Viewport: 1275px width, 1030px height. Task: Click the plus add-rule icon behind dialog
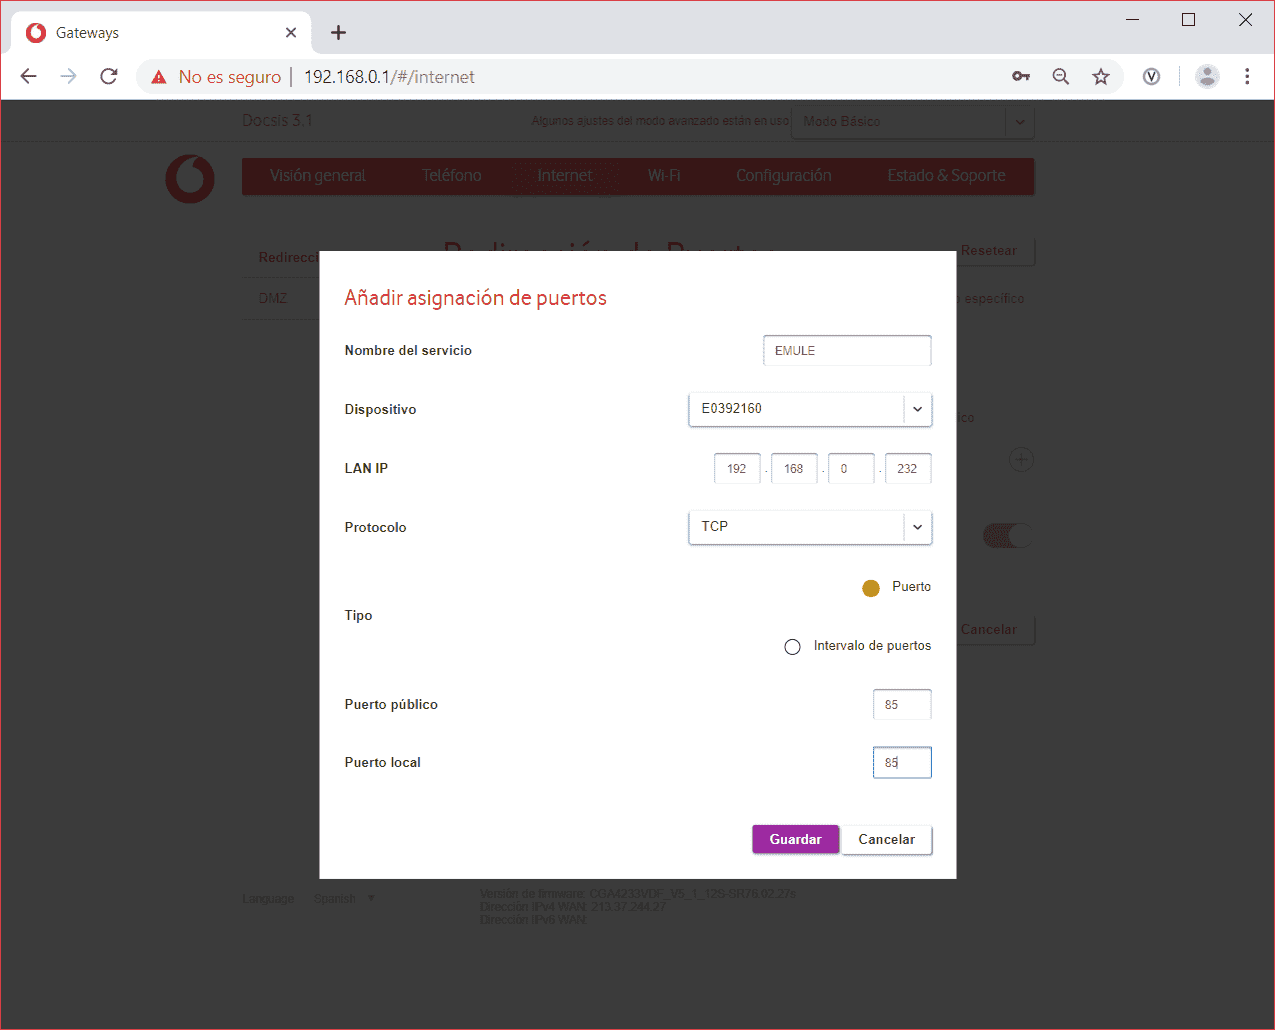click(x=1021, y=460)
